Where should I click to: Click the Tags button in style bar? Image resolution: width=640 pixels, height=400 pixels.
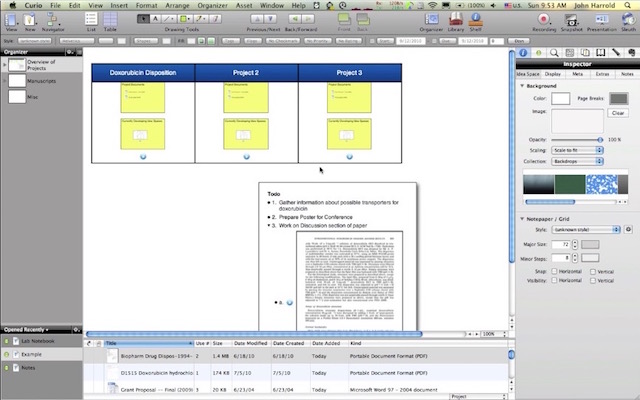pos(231,41)
